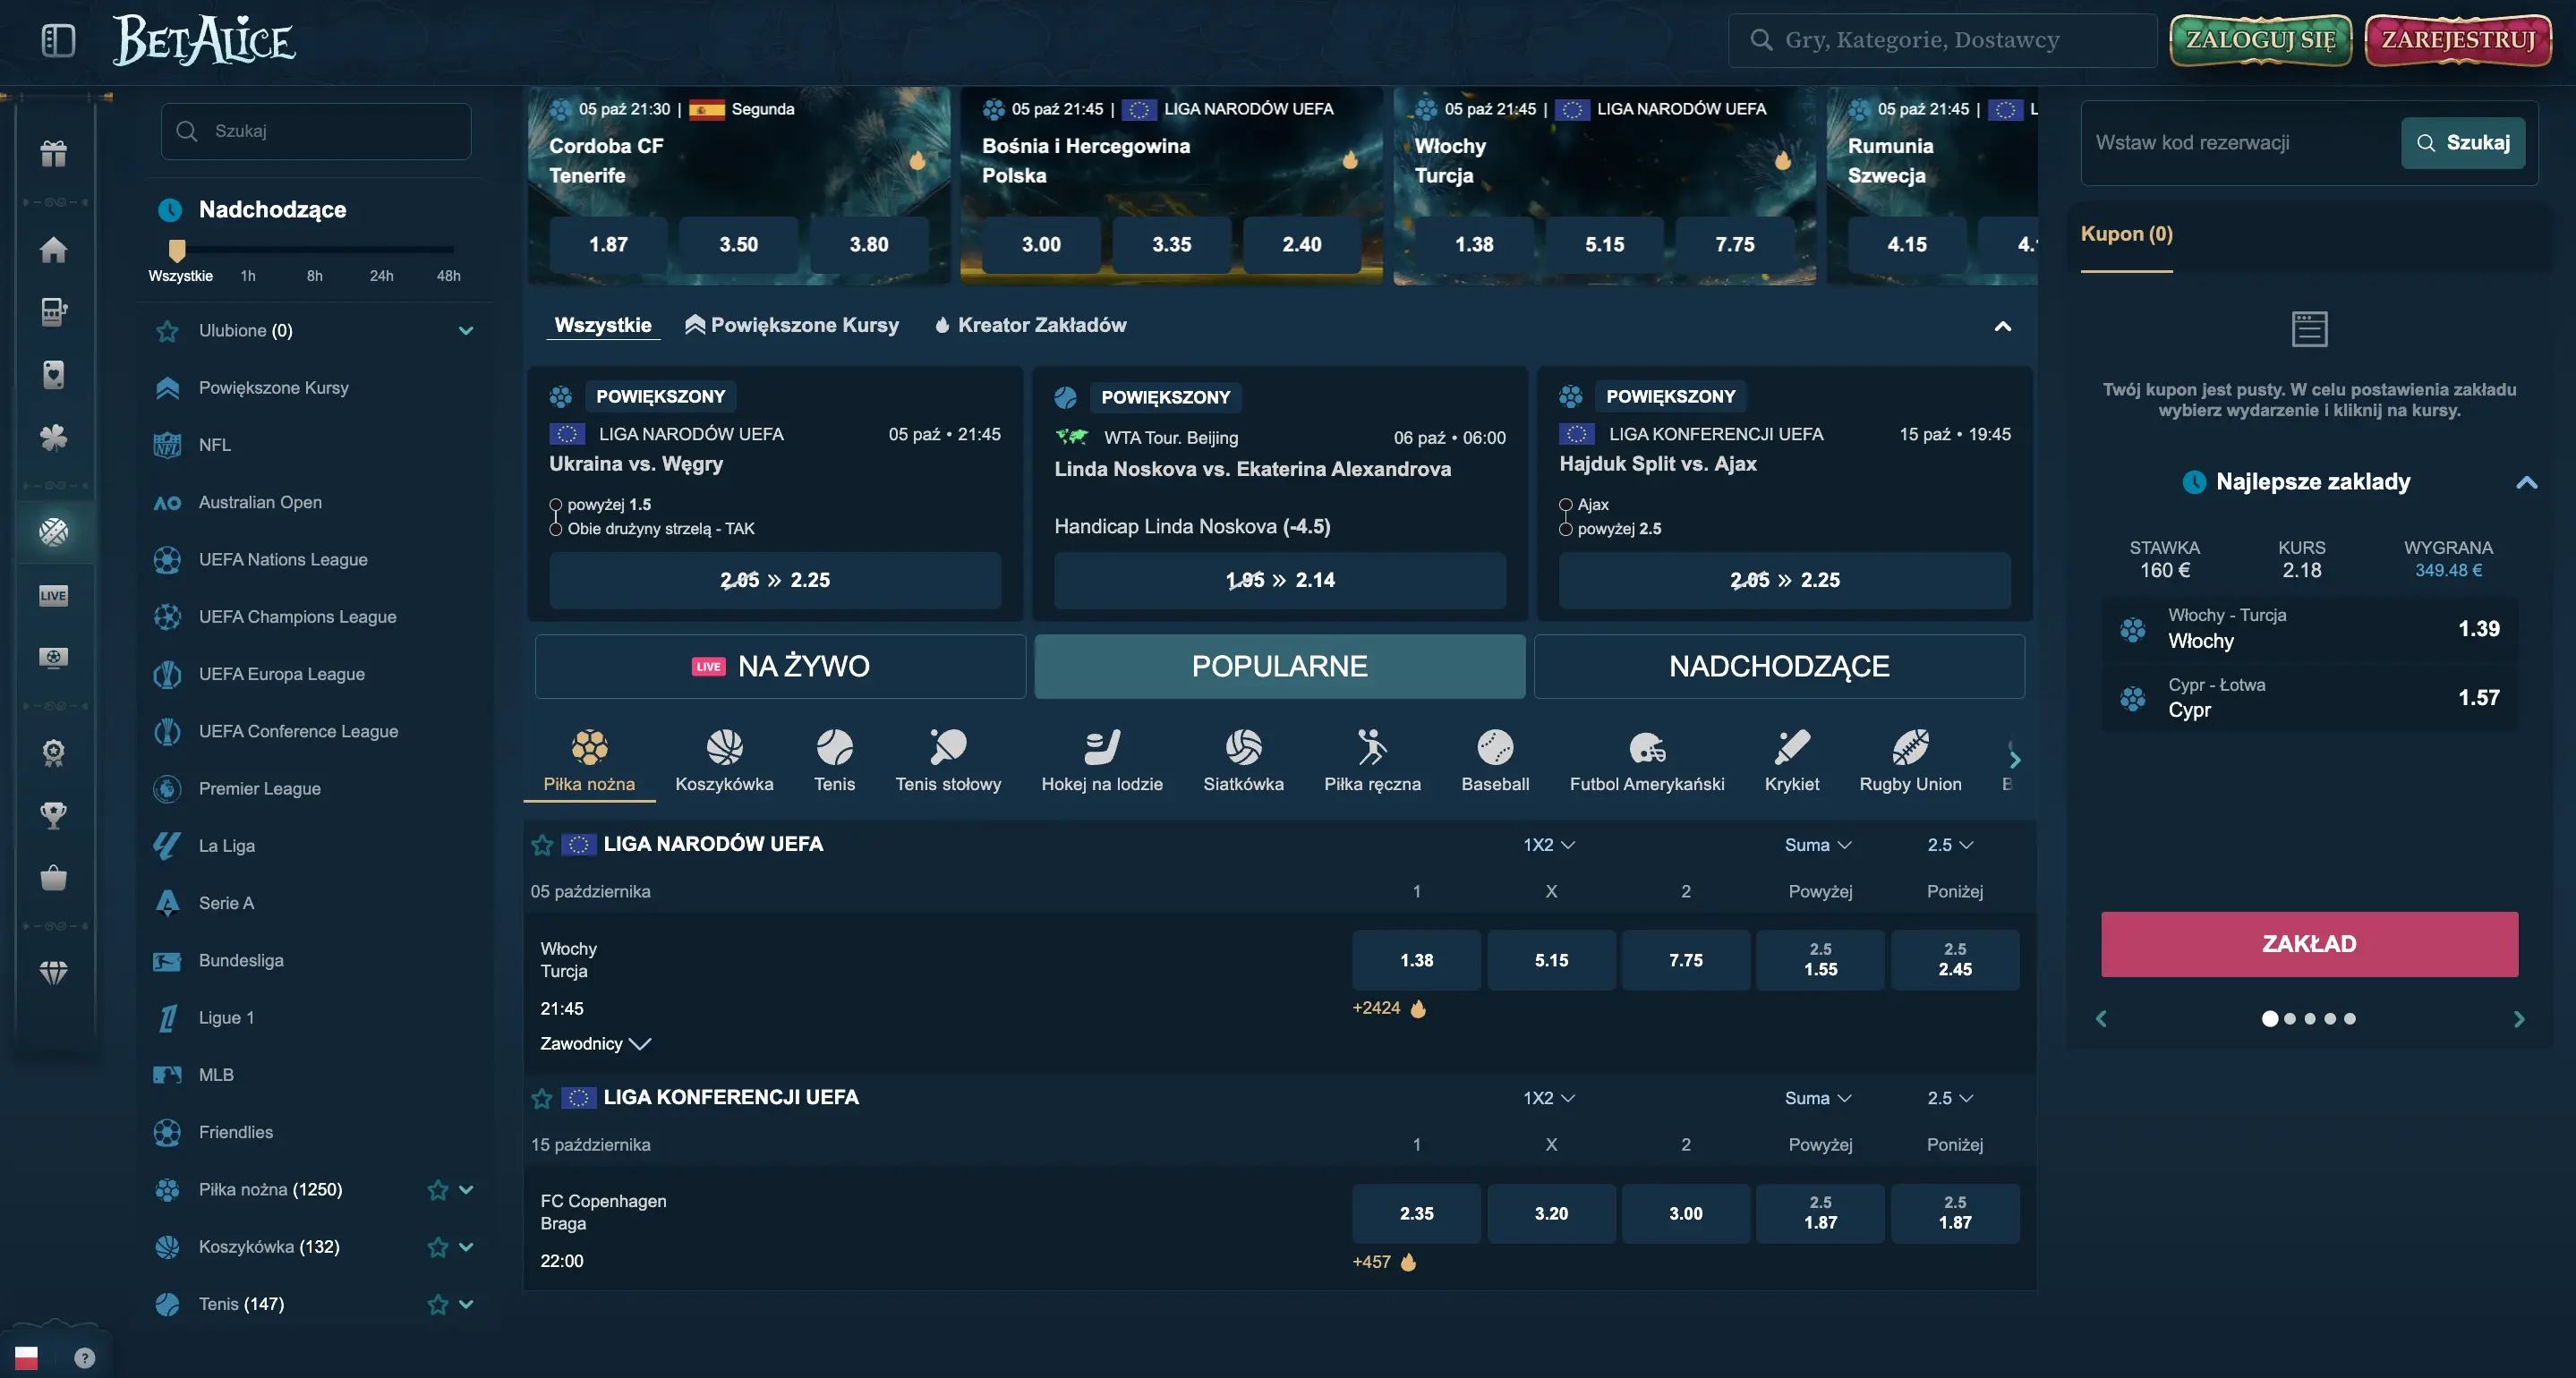Expand Zawodnicy under Włochy Turcja
Viewport: 2576px width, 1378px height.
click(596, 1043)
